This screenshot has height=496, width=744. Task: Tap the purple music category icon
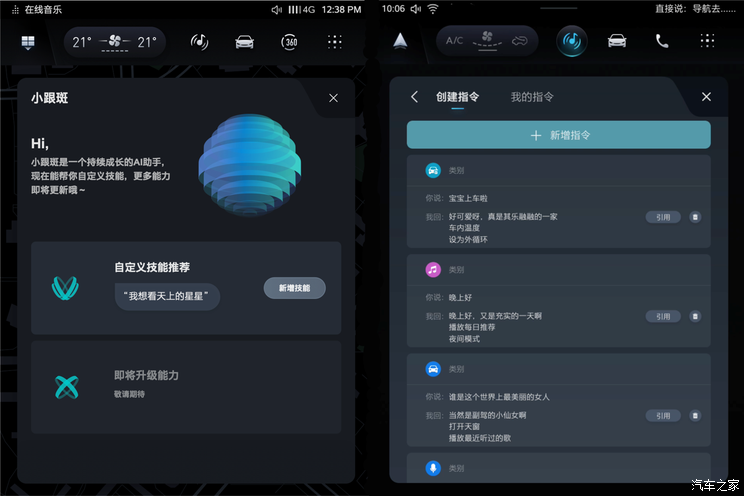tap(433, 270)
